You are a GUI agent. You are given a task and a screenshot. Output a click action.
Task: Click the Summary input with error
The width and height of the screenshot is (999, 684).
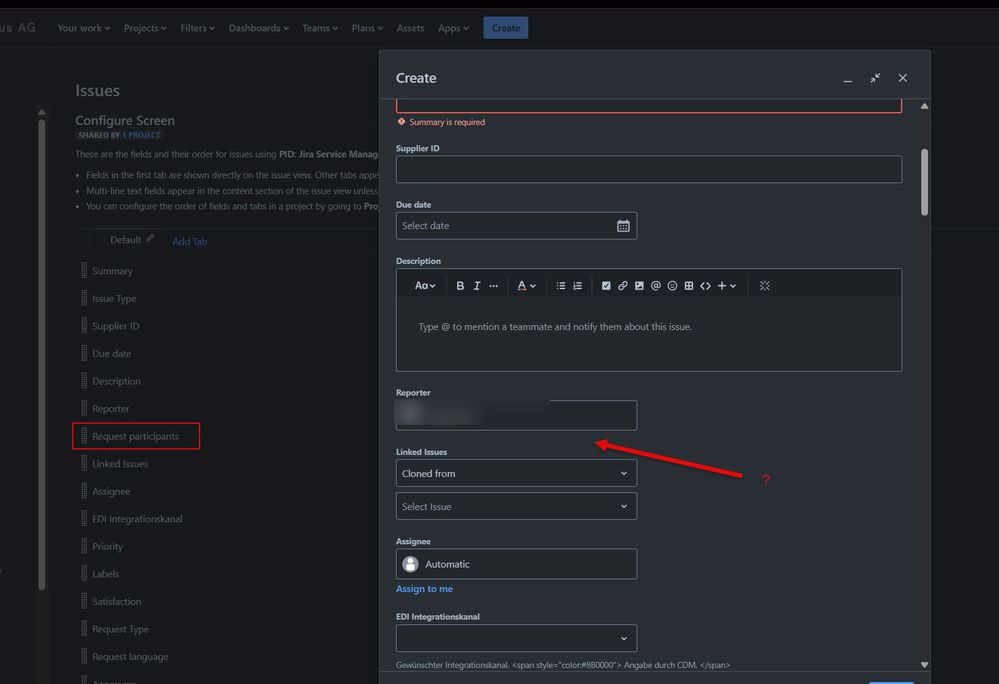tap(649, 106)
